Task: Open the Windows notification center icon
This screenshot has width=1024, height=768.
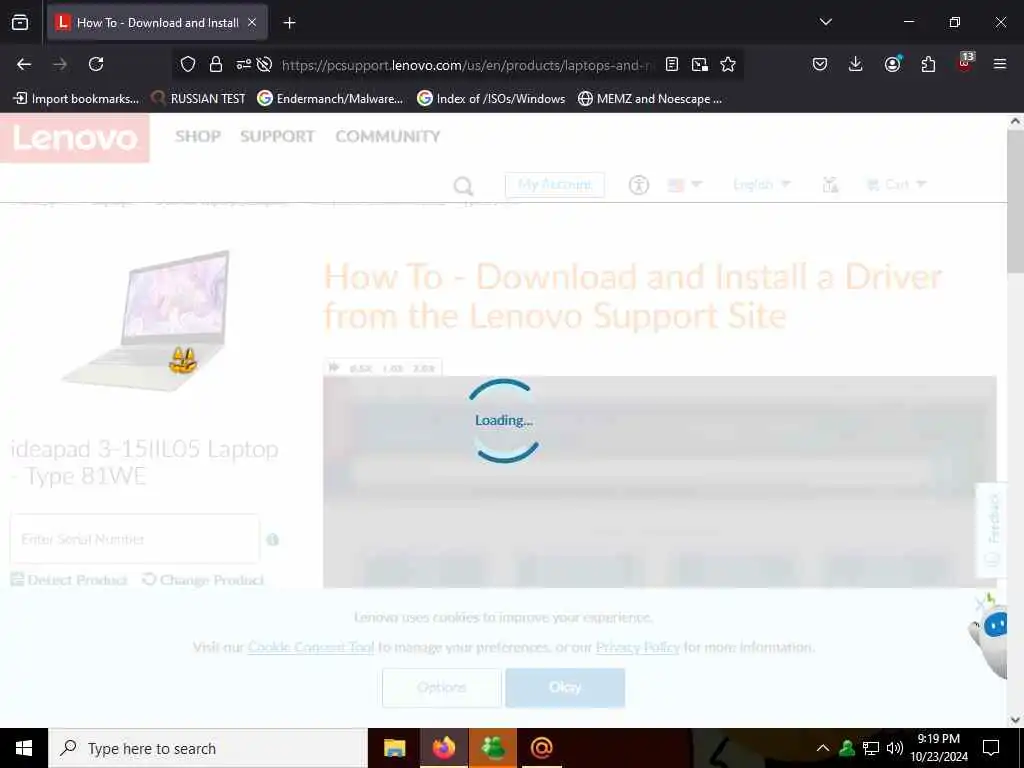Action: 991,748
